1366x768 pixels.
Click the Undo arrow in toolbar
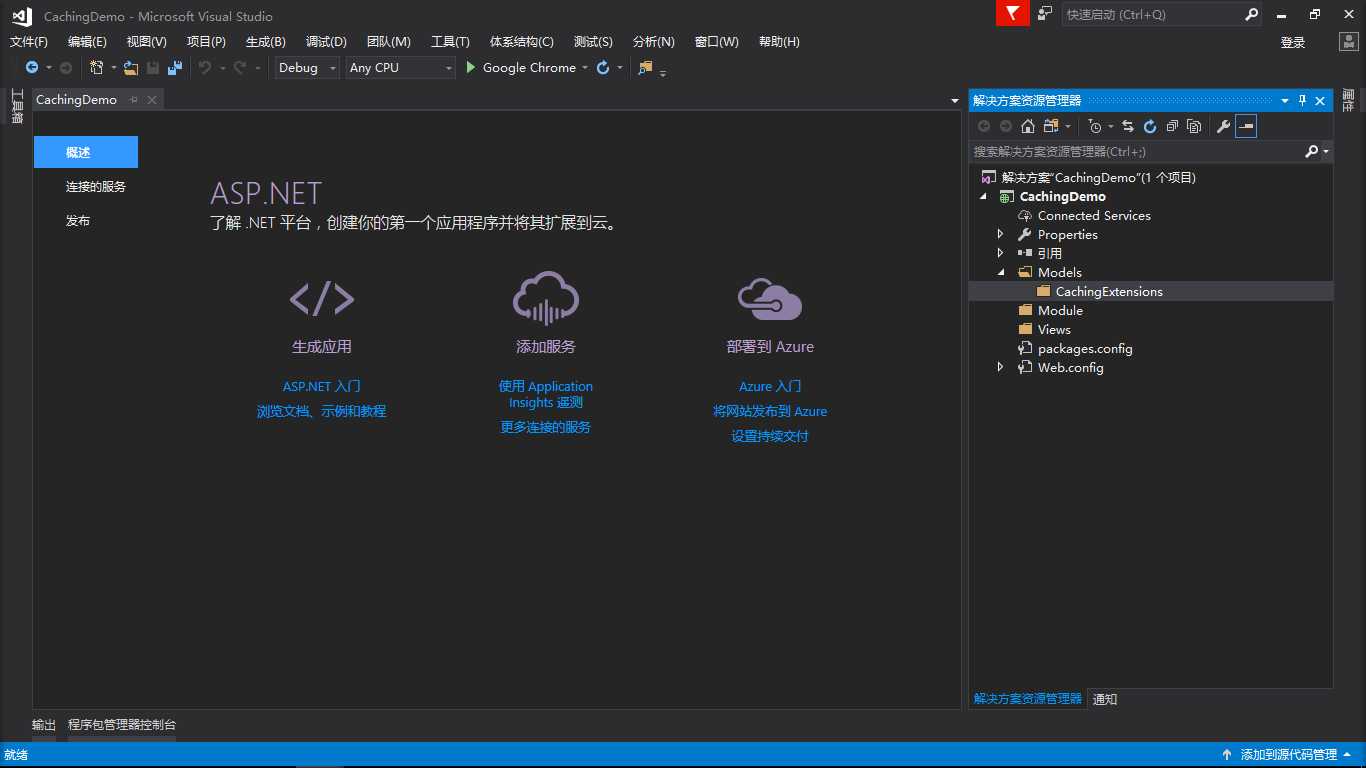point(204,67)
